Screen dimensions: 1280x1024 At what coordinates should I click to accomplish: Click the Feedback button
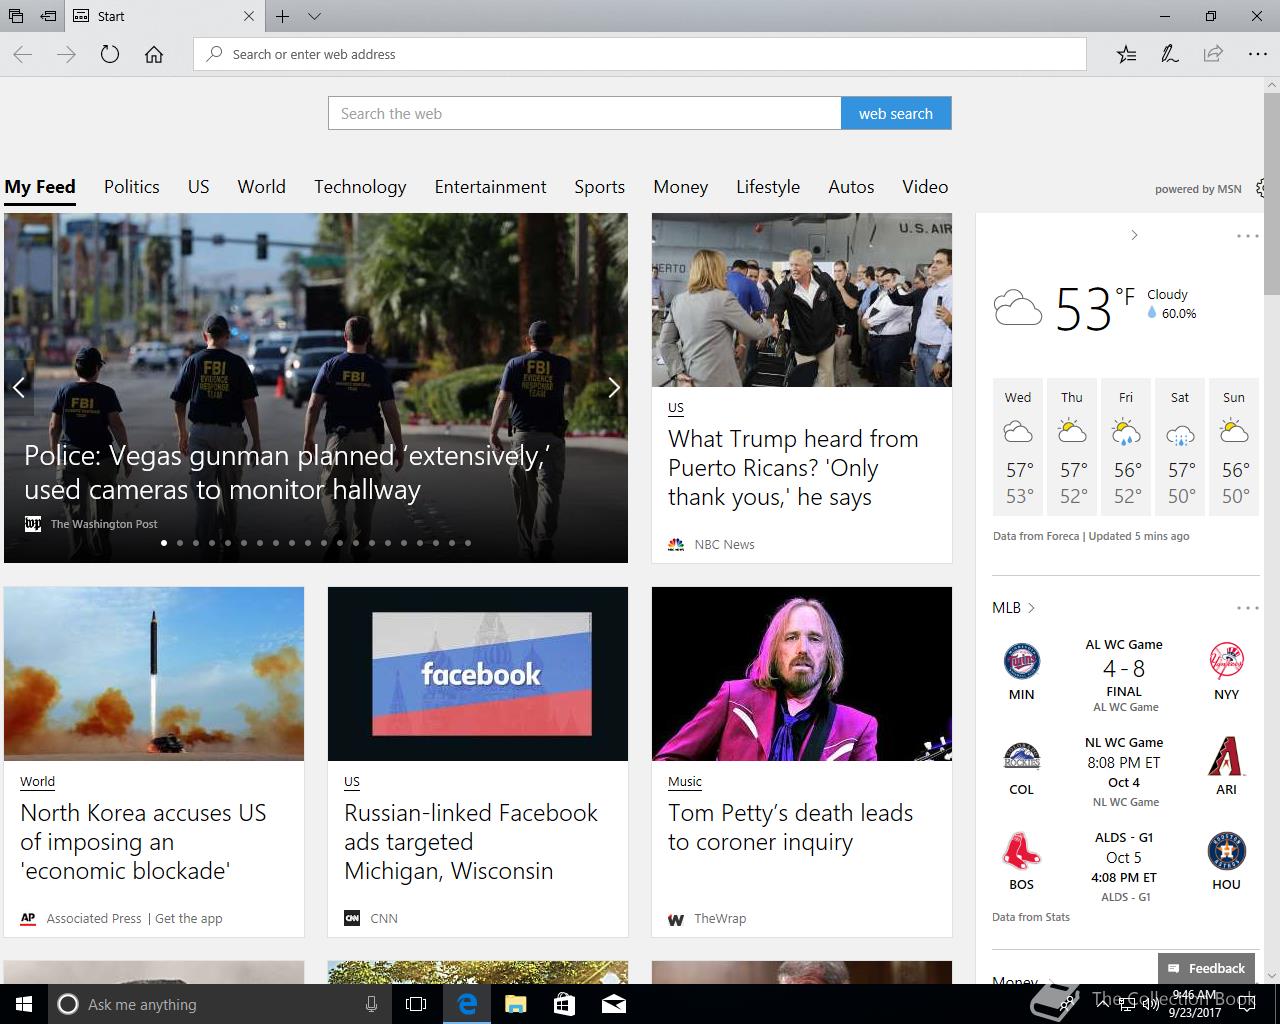click(1206, 968)
